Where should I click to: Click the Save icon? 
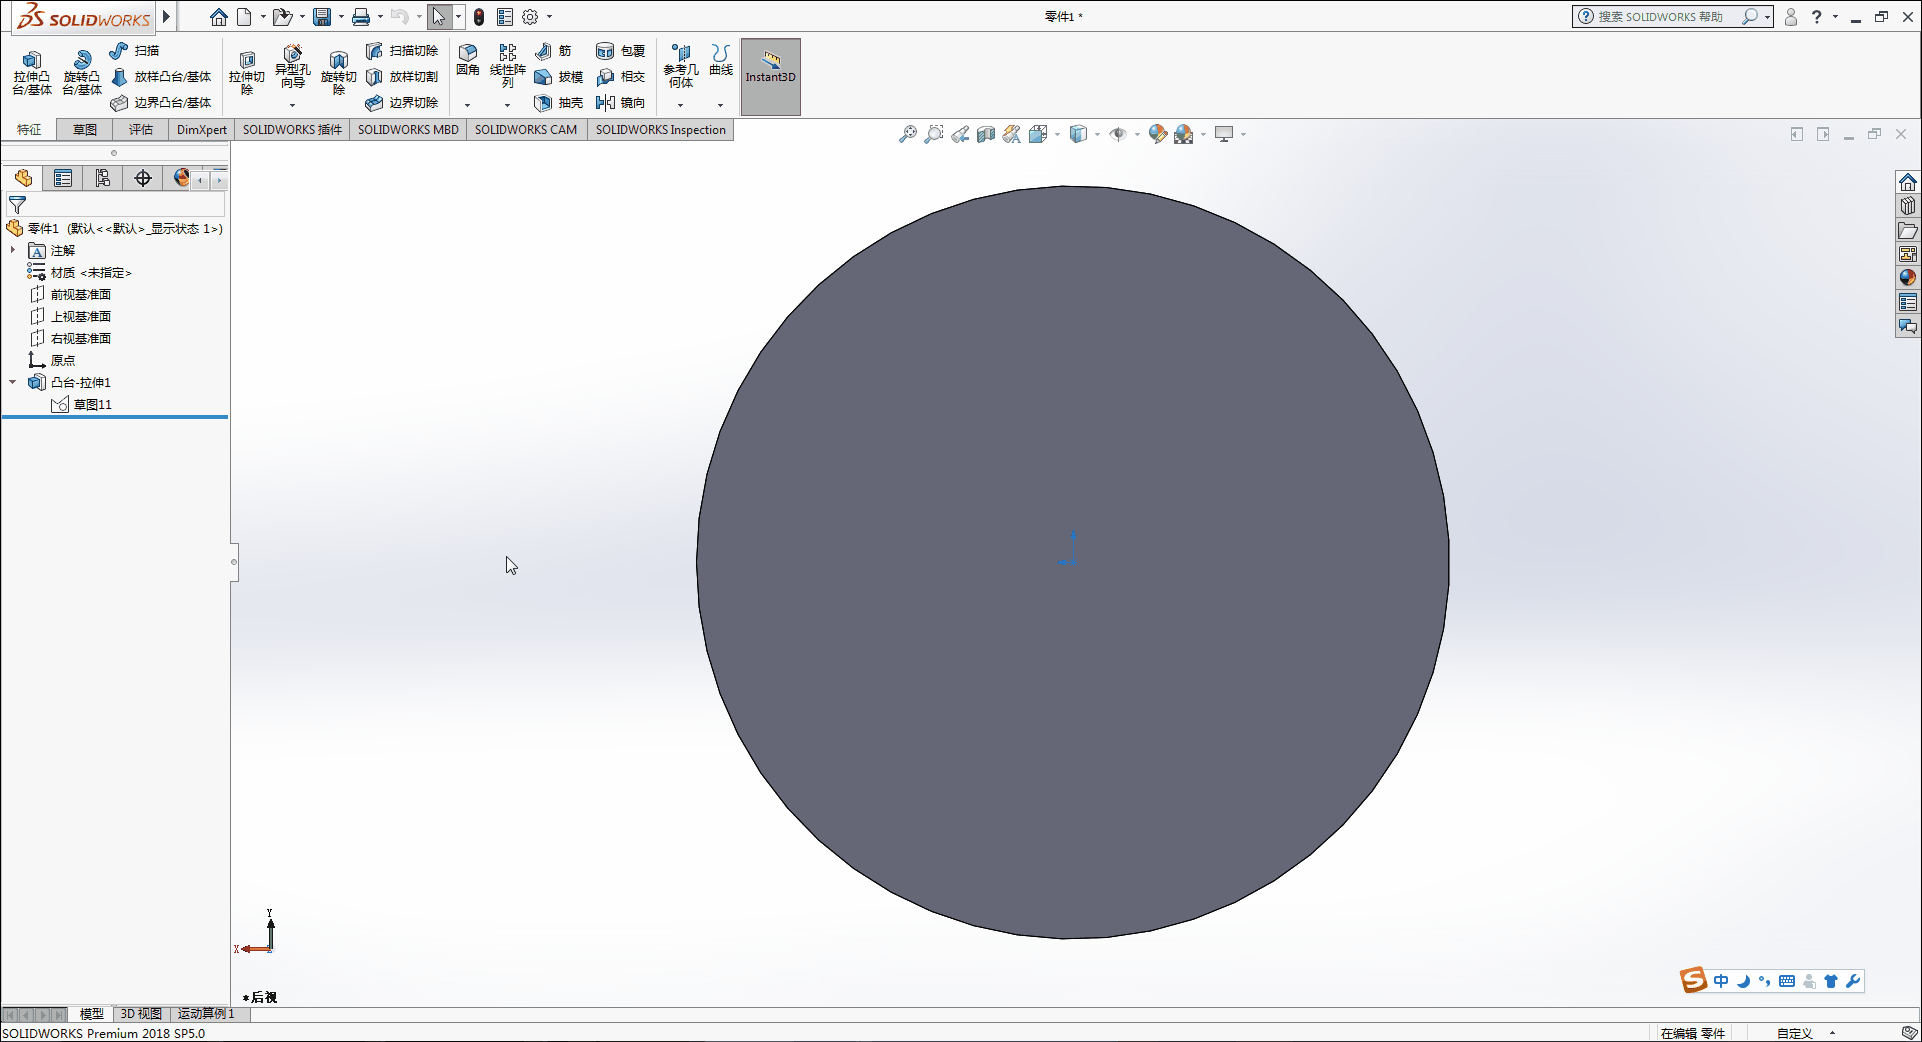click(x=322, y=17)
